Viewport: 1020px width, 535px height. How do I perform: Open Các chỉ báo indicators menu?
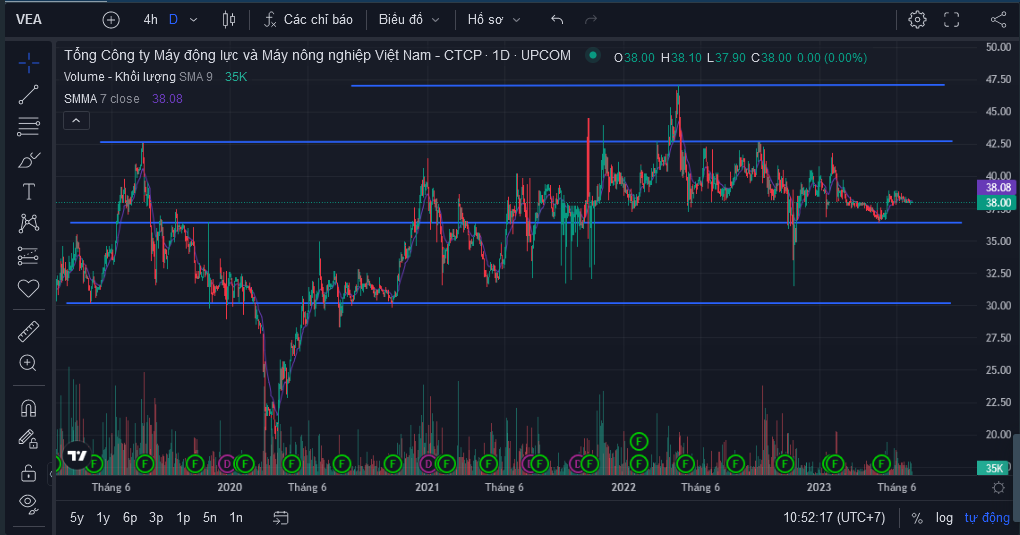[308, 20]
